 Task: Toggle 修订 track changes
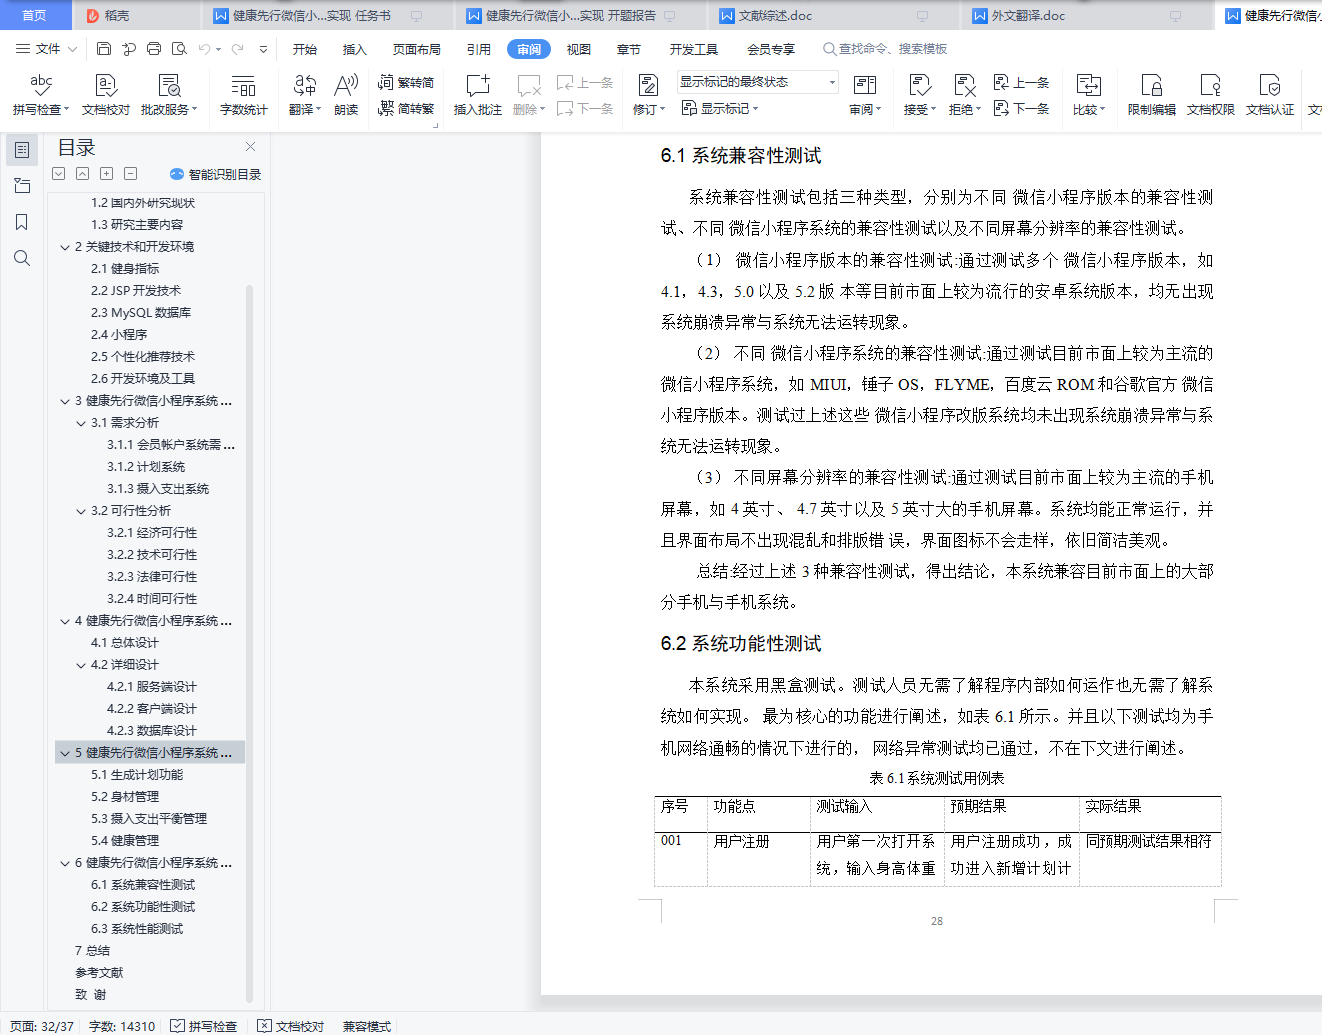(x=648, y=95)
